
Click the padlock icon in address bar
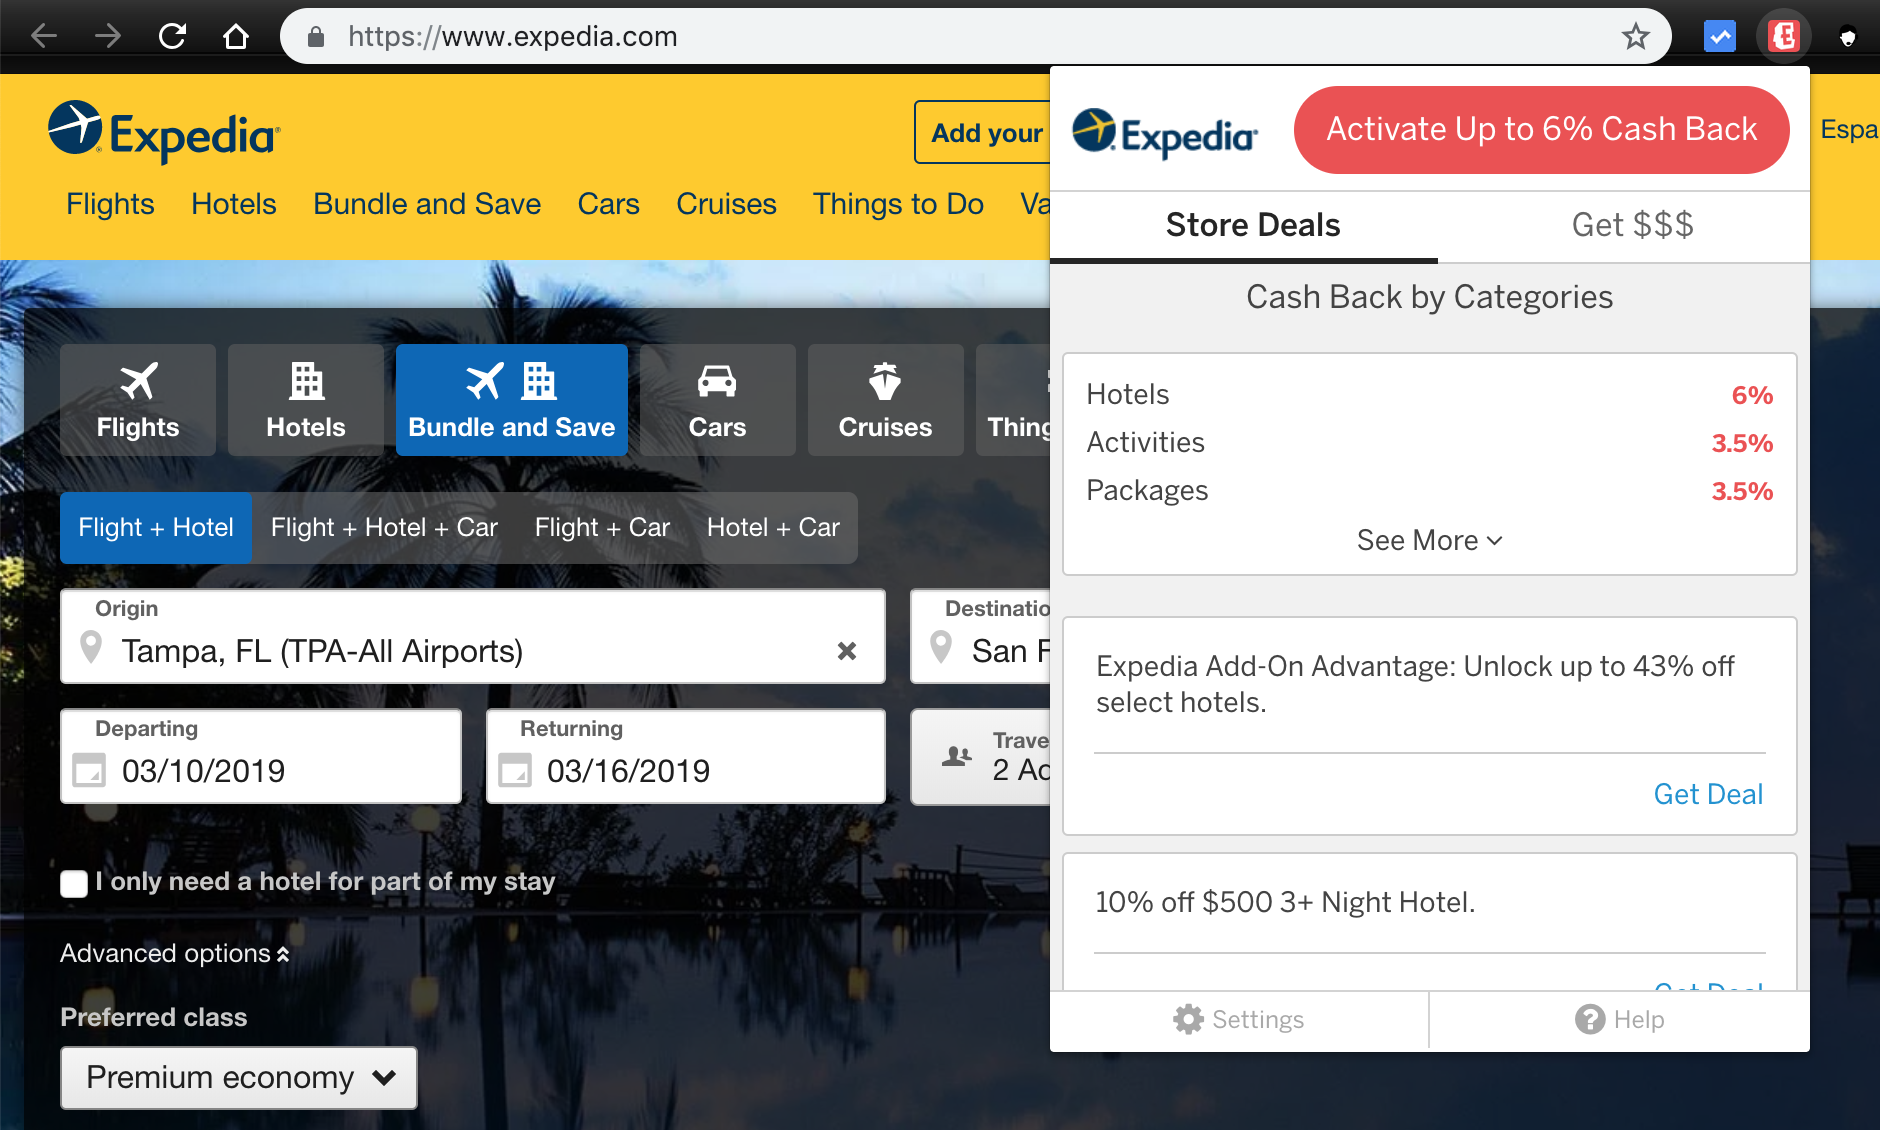click(x=316, y=37)
